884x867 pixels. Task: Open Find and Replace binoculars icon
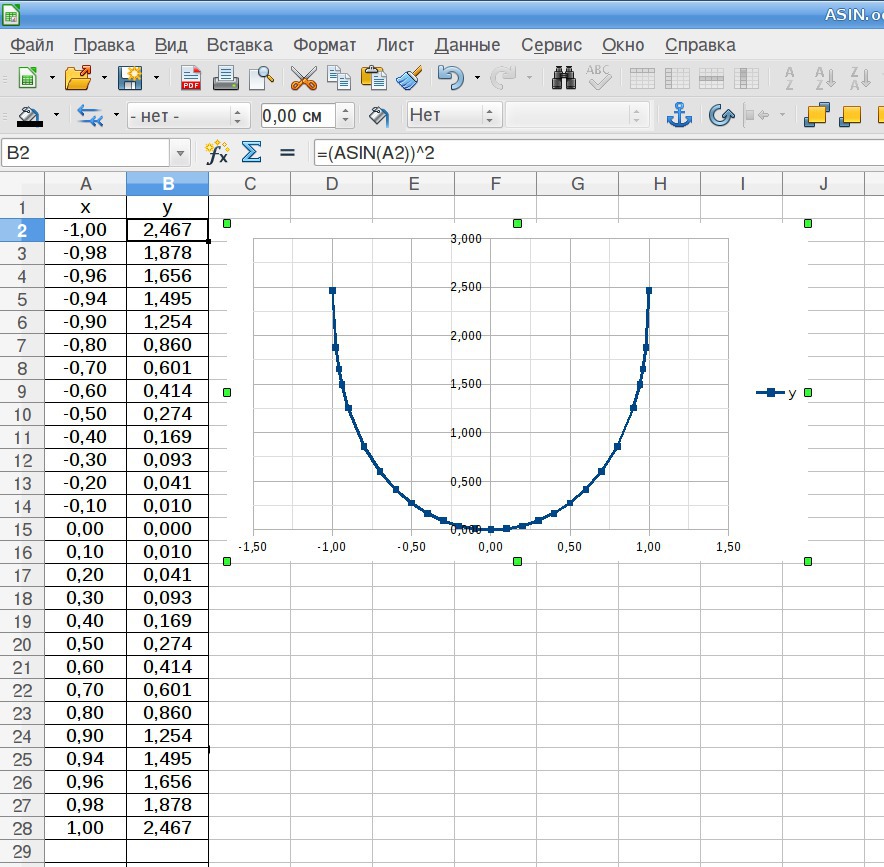point(563,78)
